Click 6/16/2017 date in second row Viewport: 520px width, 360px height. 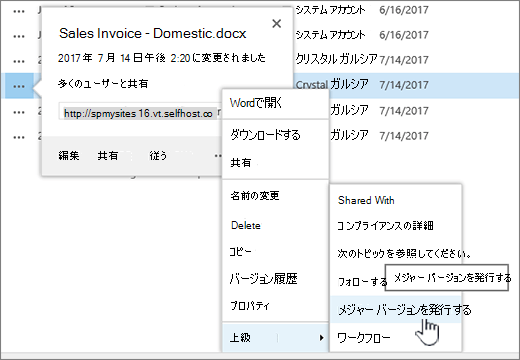click(404, 35)
